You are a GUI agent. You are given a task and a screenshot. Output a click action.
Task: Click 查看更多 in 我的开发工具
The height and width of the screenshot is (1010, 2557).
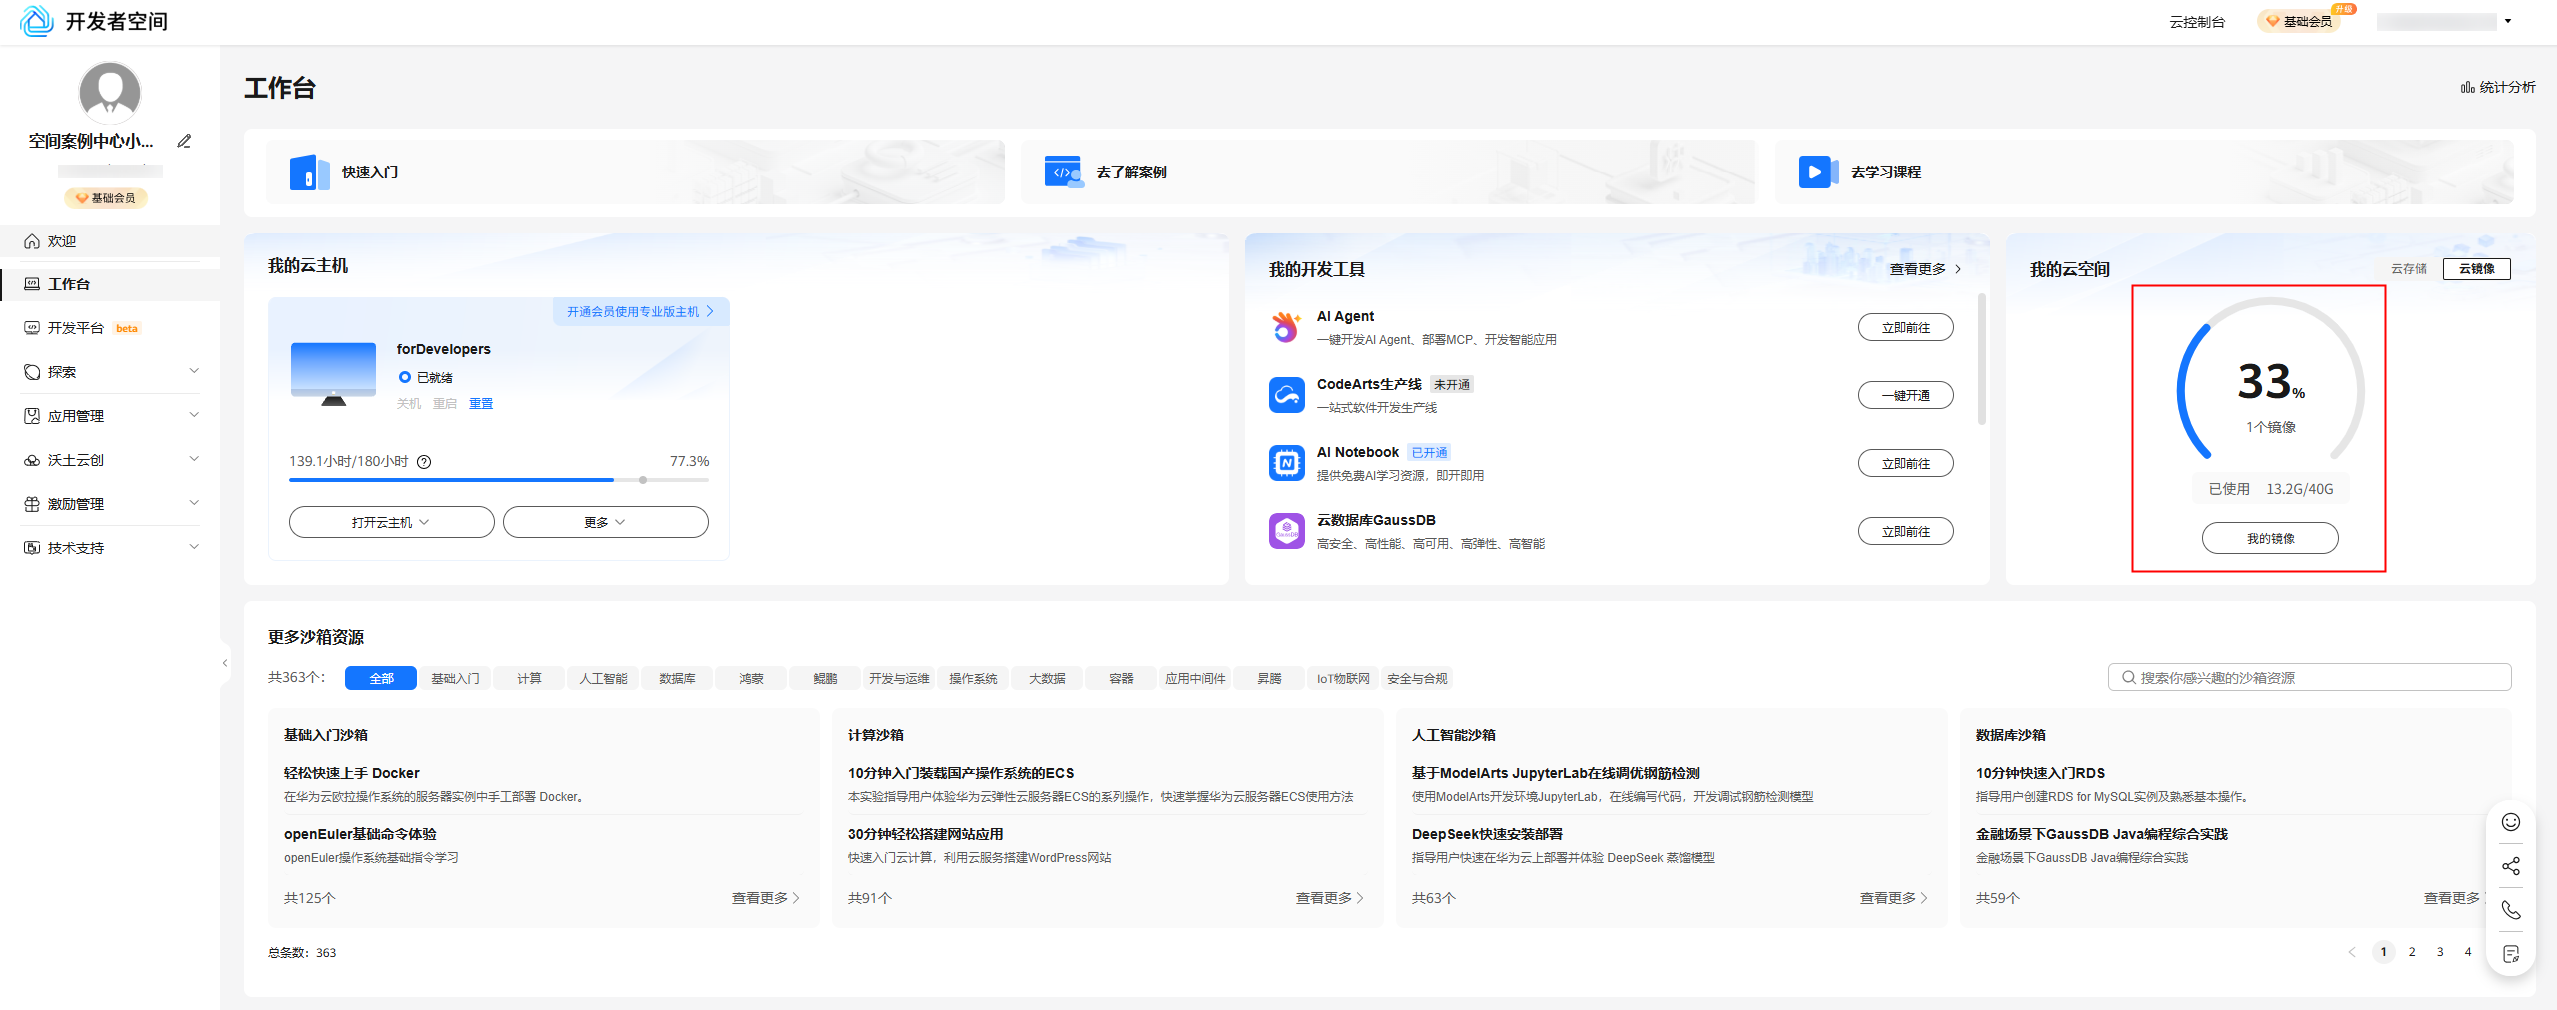click(x=1925, y=269)
